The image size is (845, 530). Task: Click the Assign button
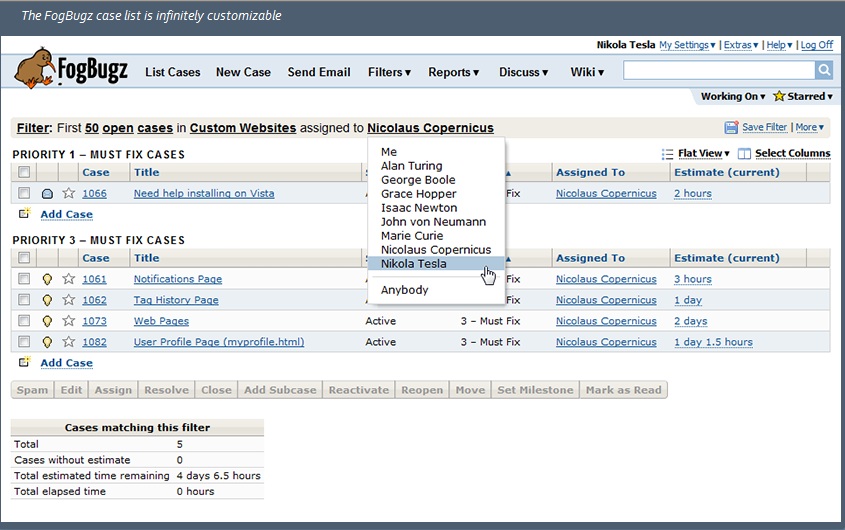point(113,390)
